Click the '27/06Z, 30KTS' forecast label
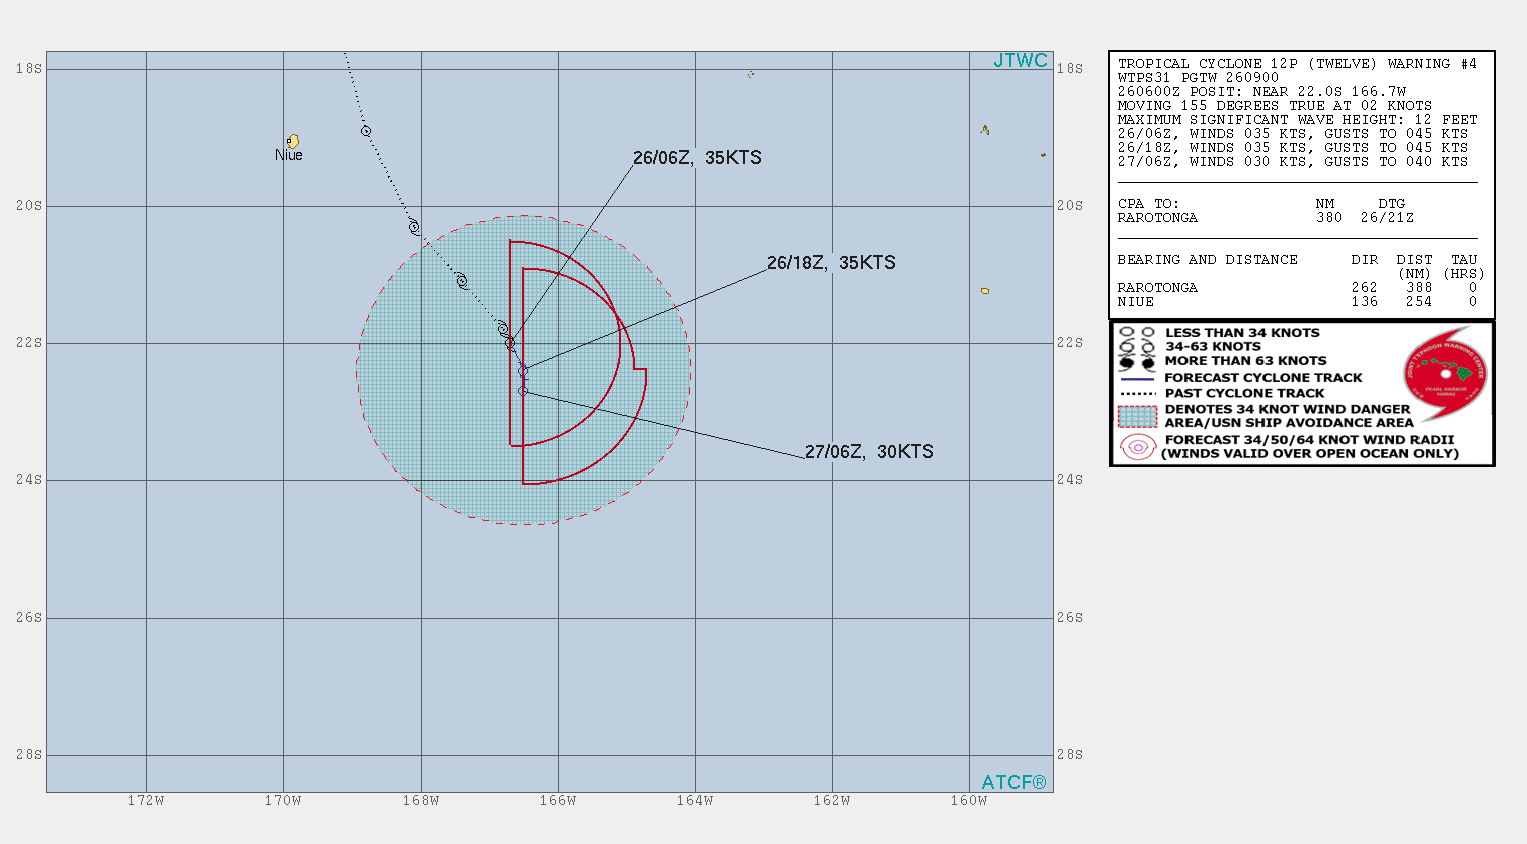Viewport: 1527px width, 844px height. (869, 452)
